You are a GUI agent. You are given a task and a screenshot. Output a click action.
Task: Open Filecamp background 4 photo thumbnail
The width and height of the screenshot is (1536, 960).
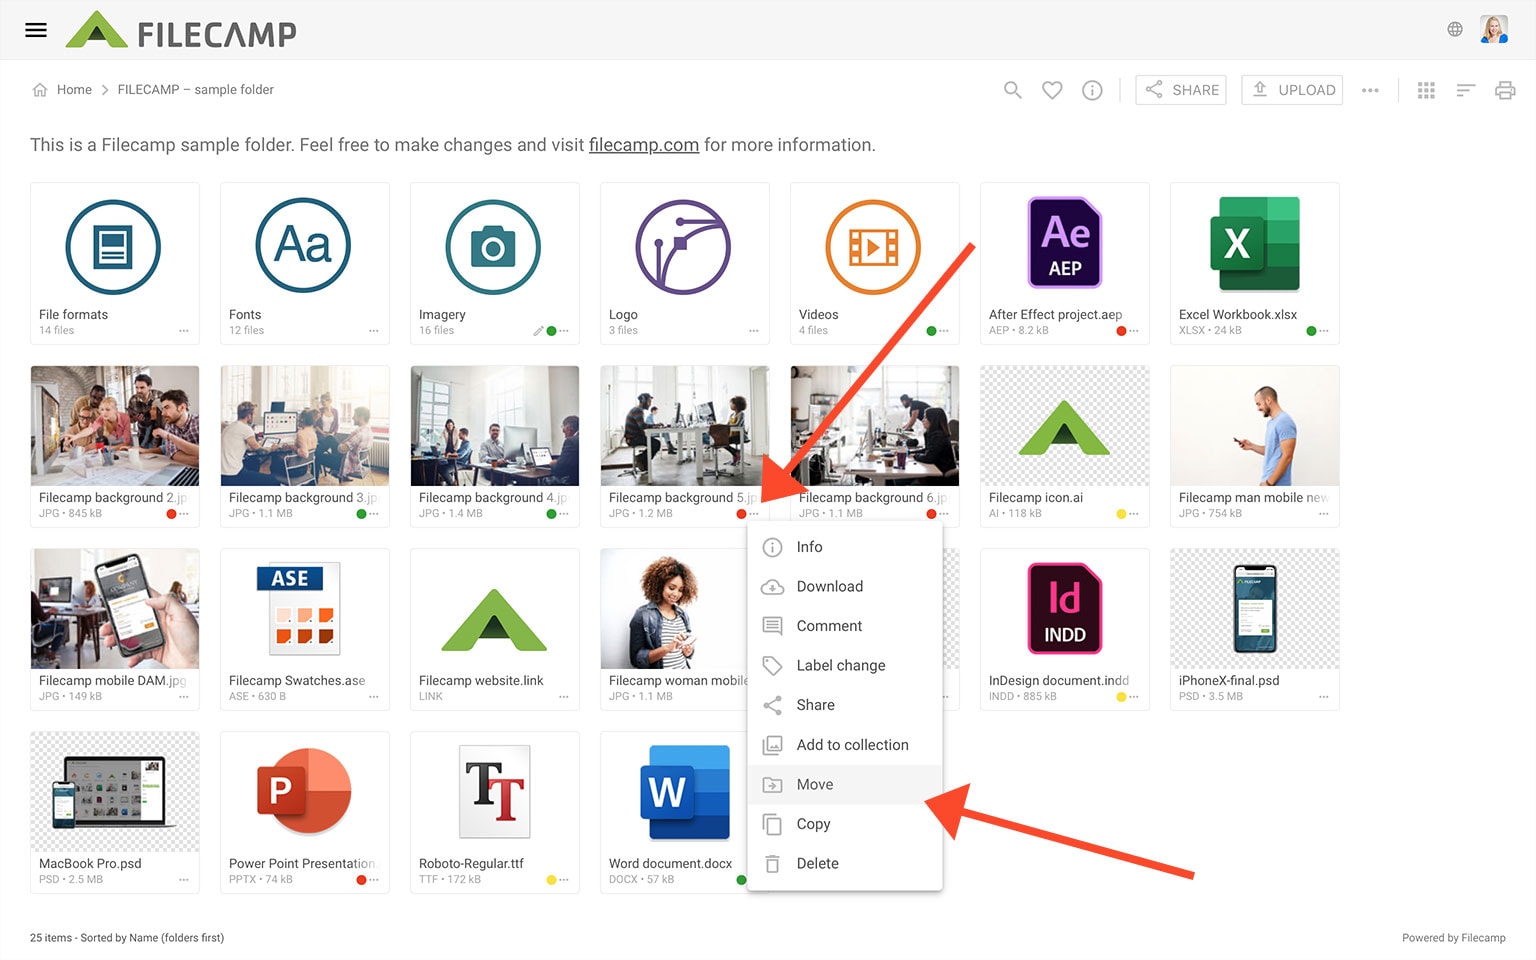pyautogui.click(x=495, y=426)
